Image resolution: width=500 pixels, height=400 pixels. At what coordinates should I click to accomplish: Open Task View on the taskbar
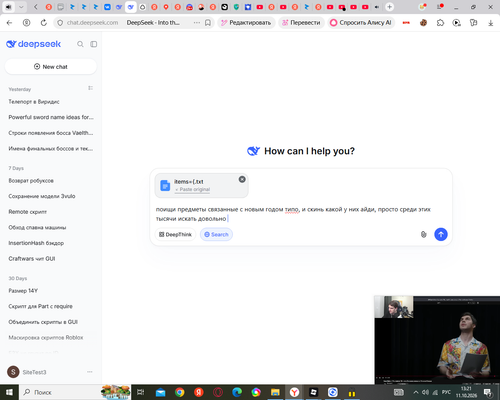141,392
